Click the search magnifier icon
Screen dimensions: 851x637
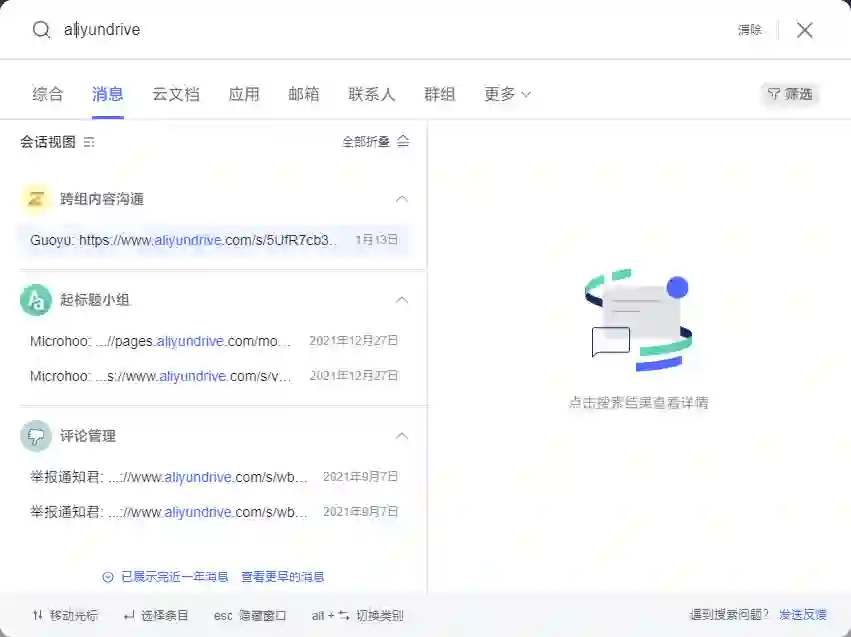pos(41,29)
